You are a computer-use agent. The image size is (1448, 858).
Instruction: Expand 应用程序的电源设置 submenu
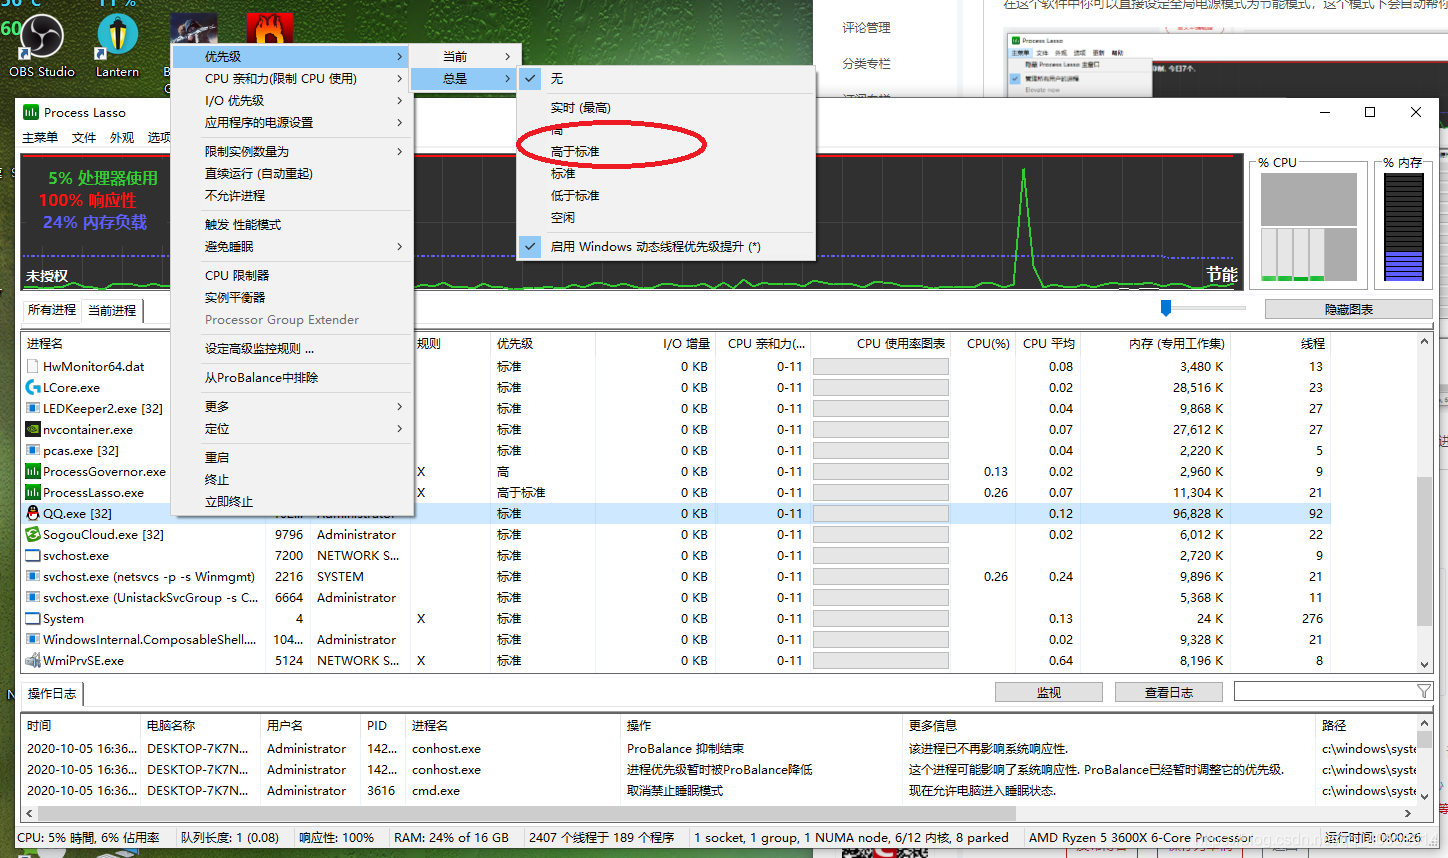(292, 123)
